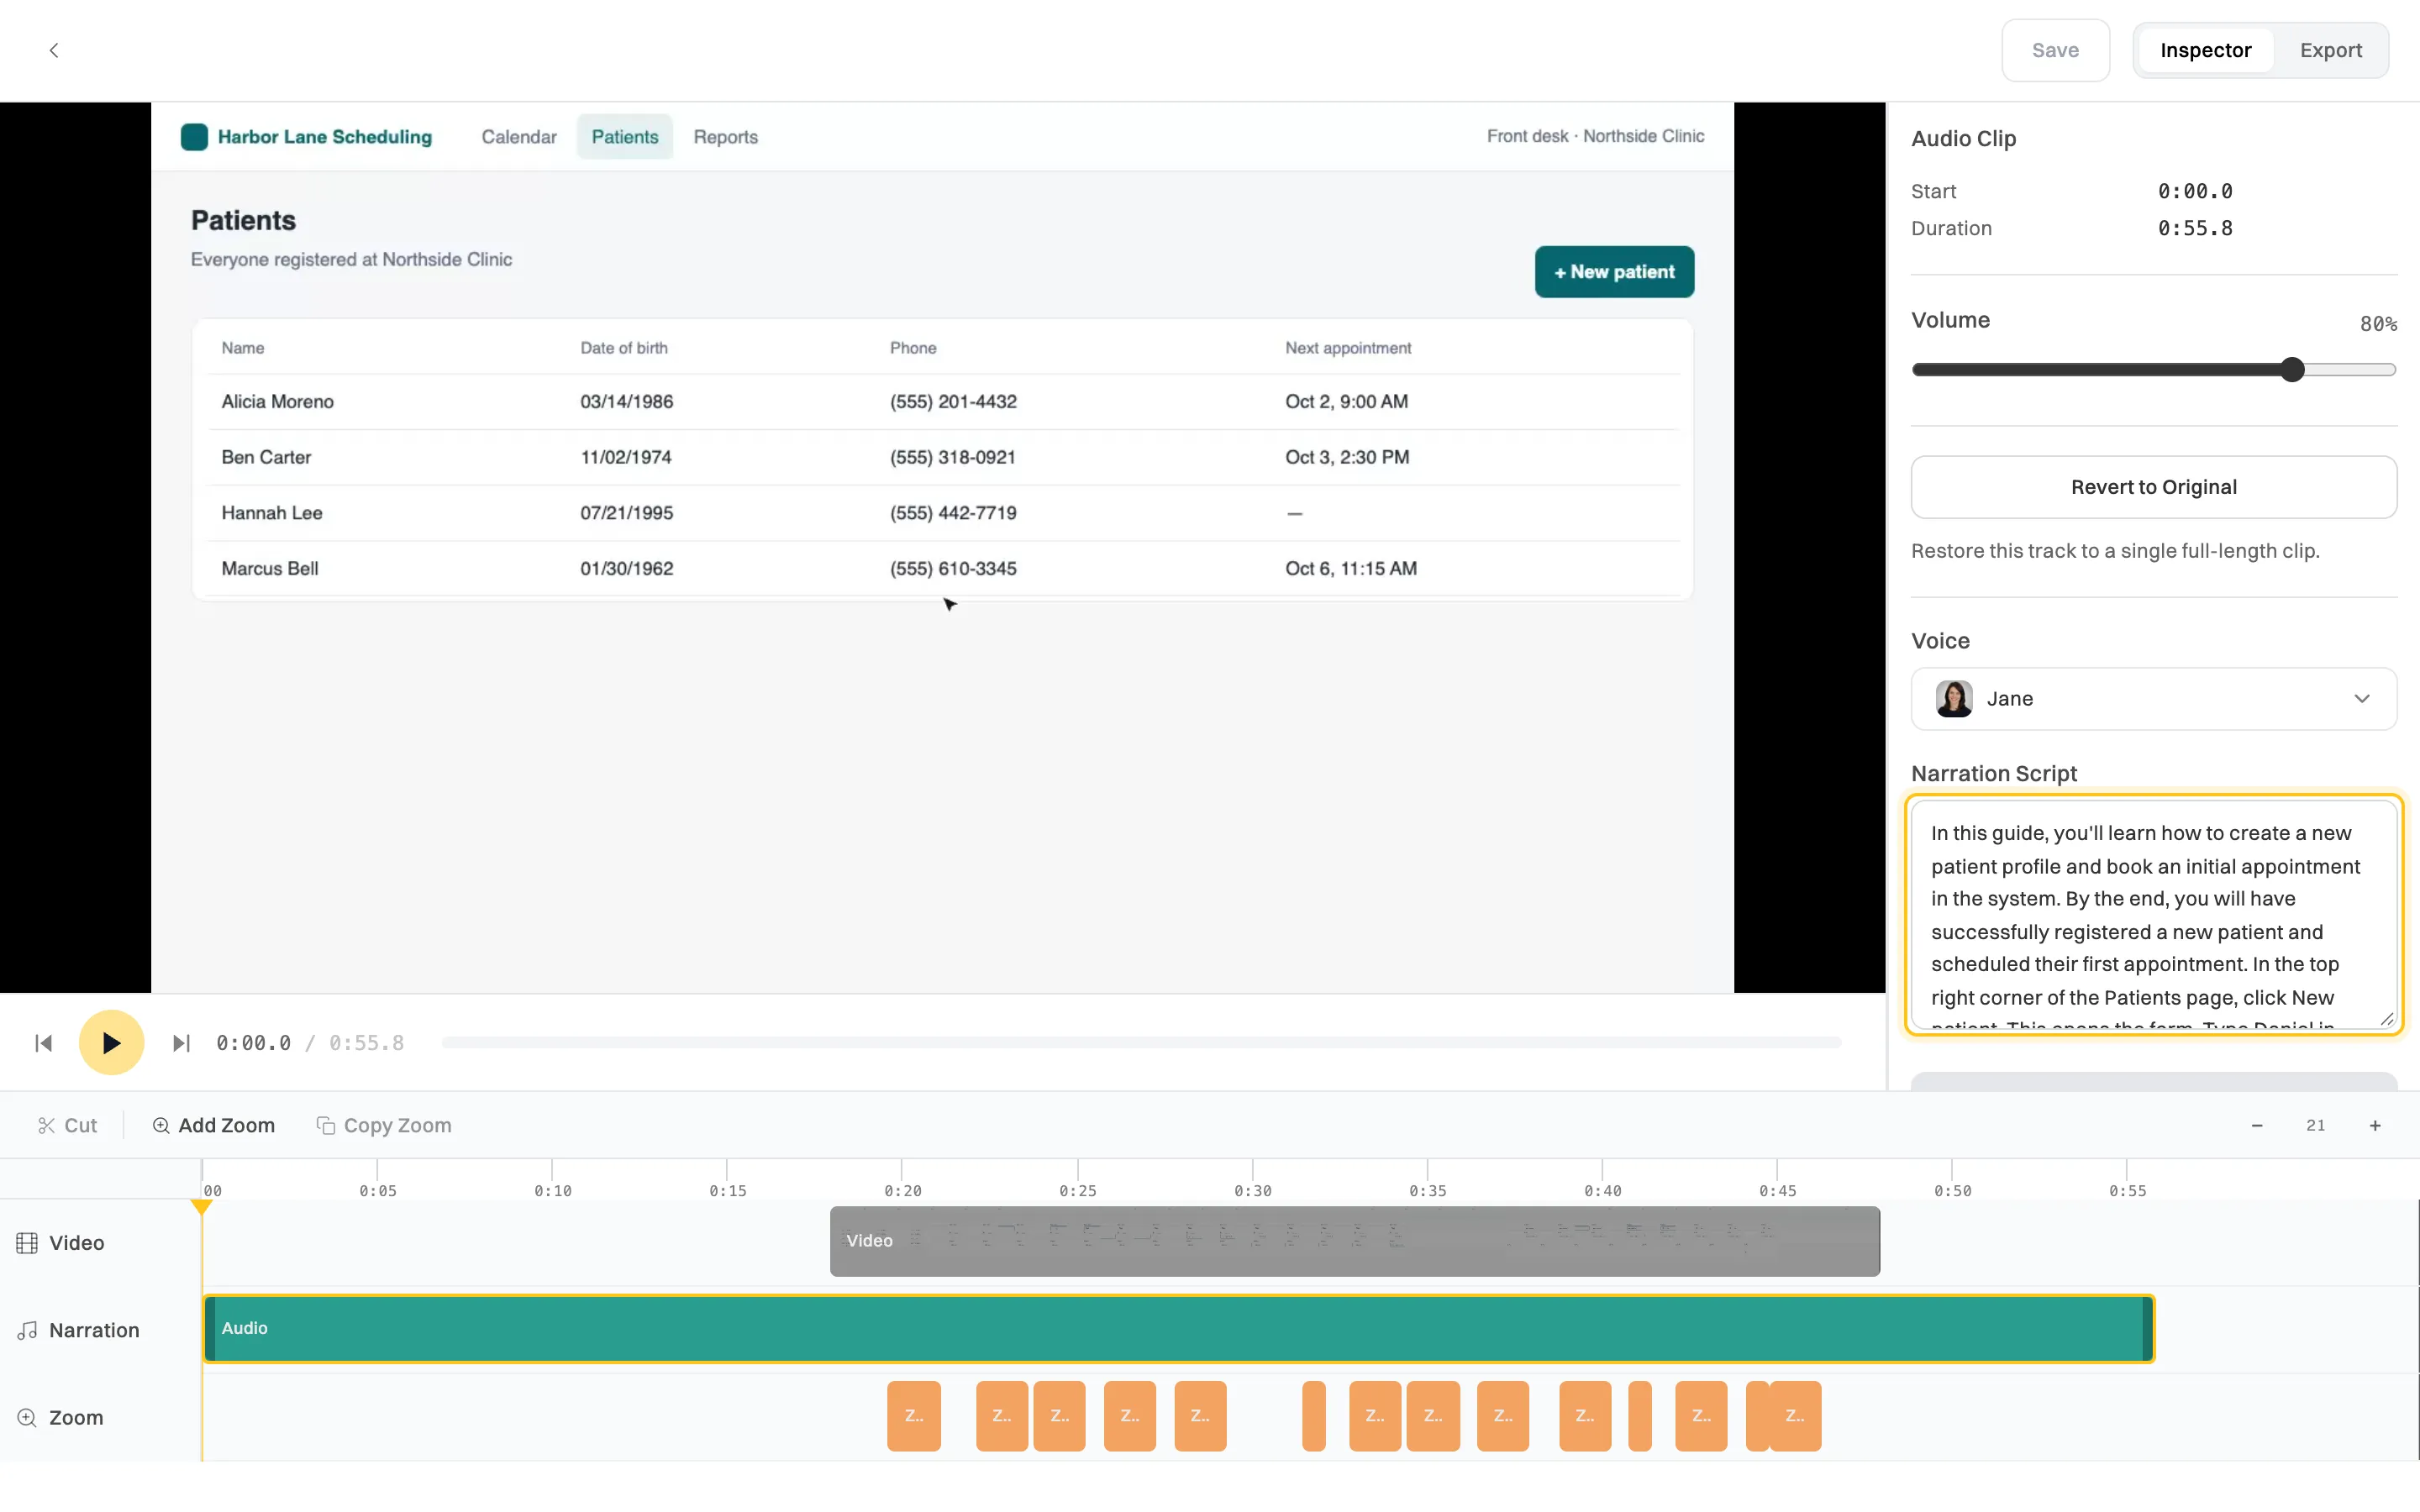Screen dimensions: 2420x1512
Task: Click the Copy Zoom tool
Action: tap(384, 1125)
